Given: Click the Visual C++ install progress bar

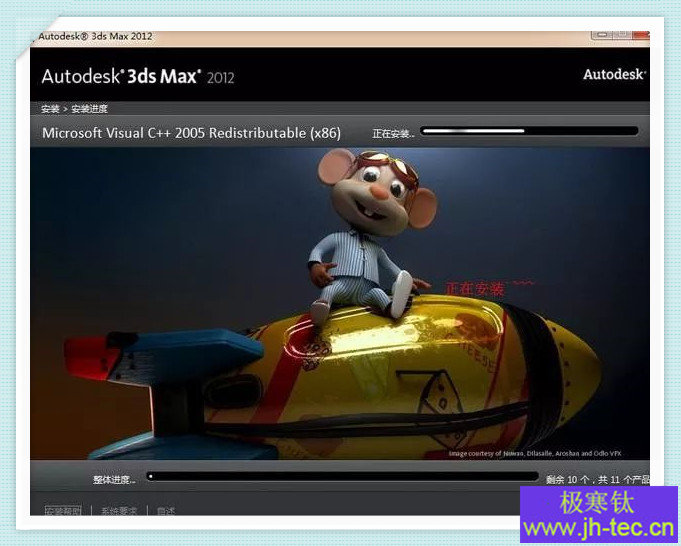Looking at the screenshot, I should pos(529,131).
